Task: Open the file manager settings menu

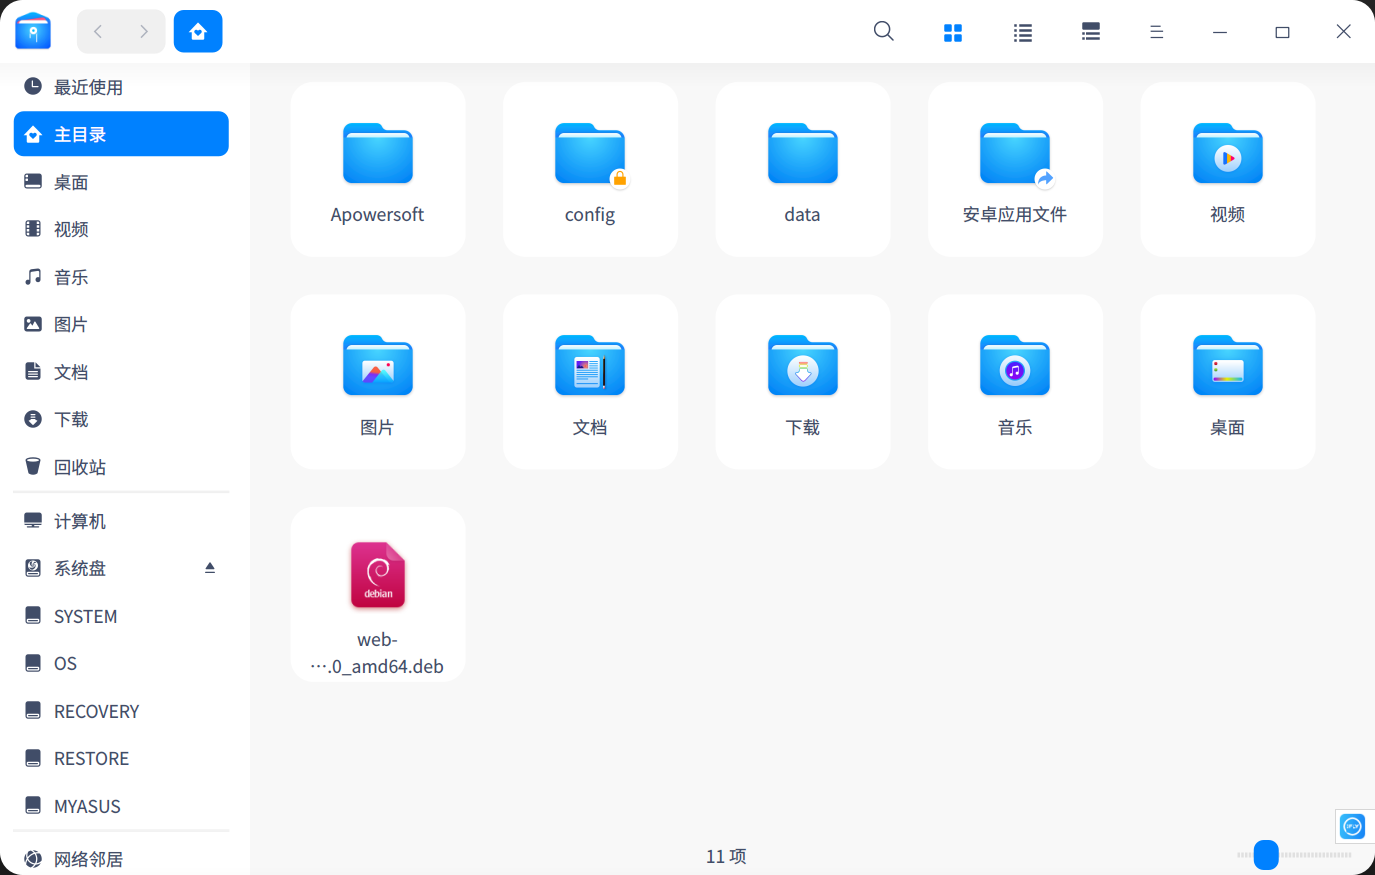Action: tap(1156, 31)
